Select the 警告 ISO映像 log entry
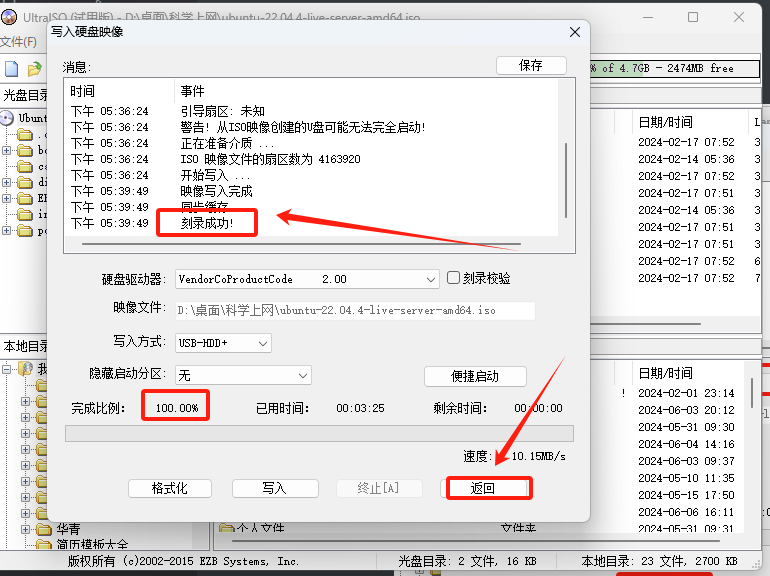The width and height of the screenshot is (770, 576). (302, 128)
